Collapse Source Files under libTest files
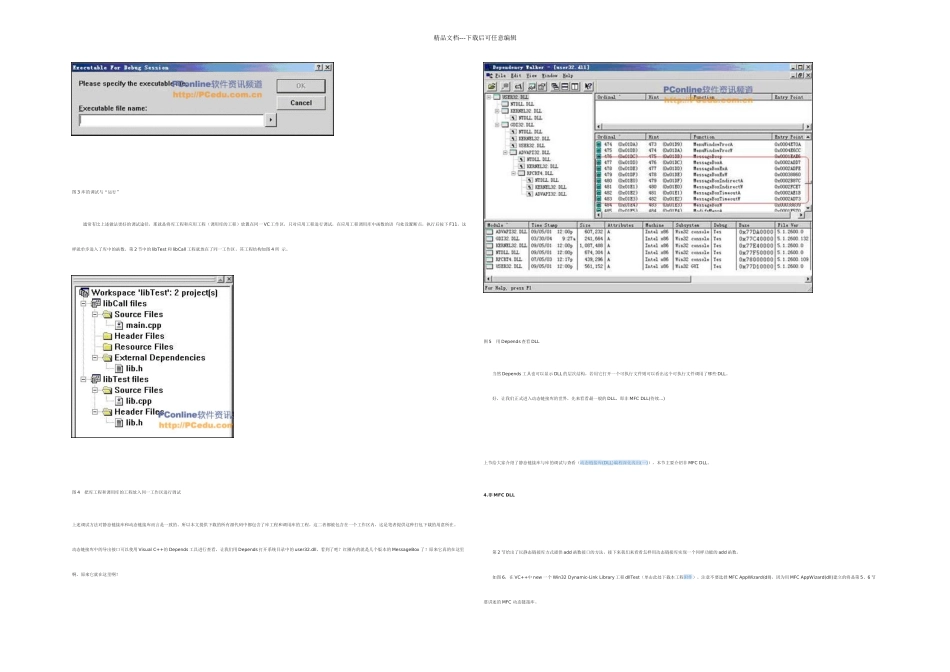Image resolution: width=950 pixels, height=672 pixels. click(95, 390)
